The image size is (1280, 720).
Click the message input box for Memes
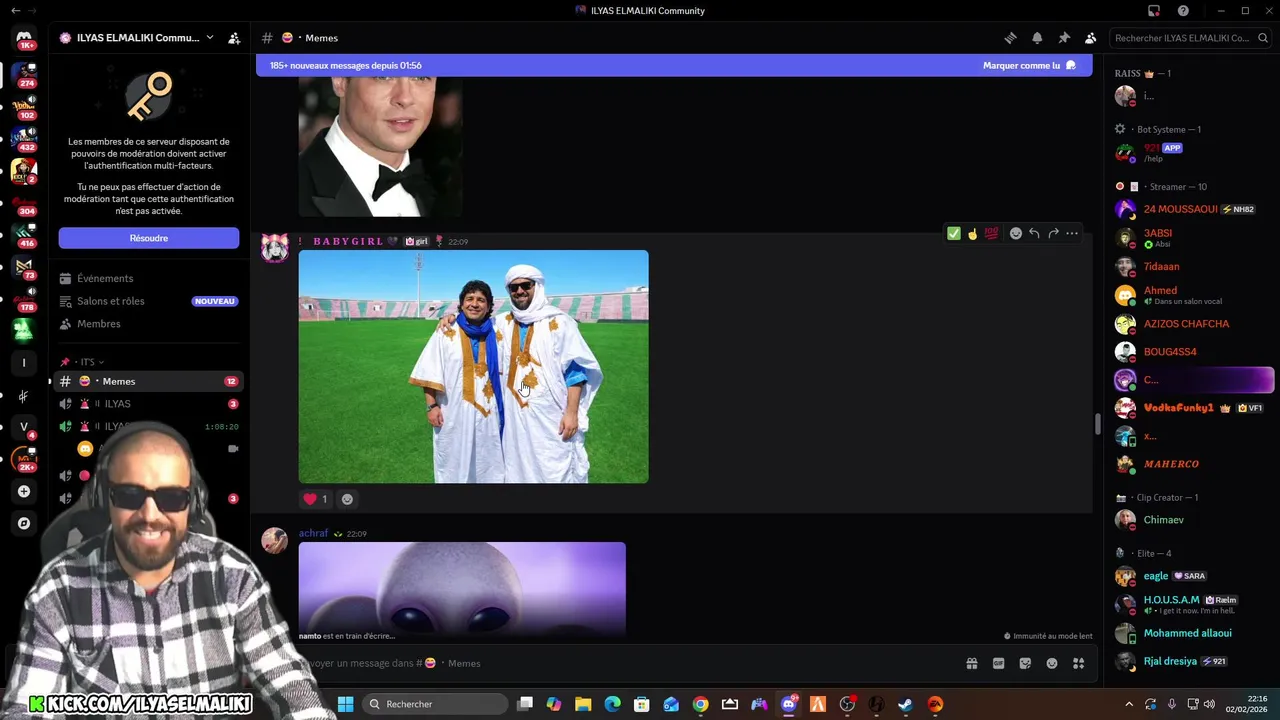click(620, 663)
